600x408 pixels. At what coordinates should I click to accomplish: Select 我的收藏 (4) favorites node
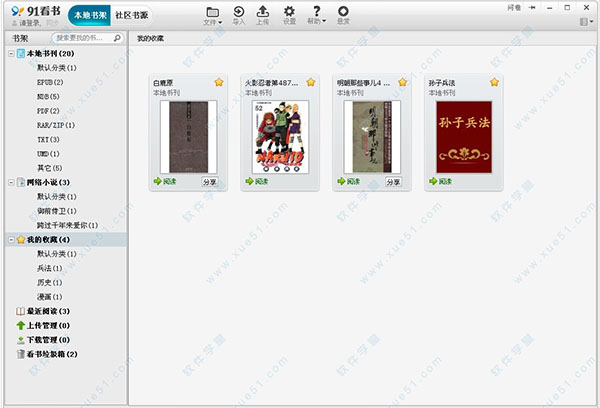click(48, 240)
